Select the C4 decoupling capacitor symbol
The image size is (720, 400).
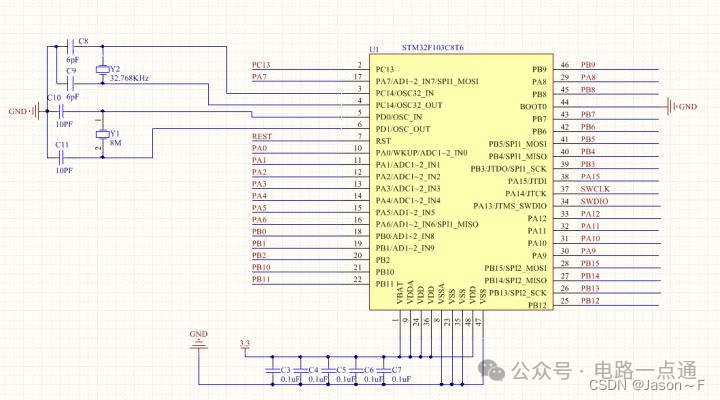[300, 370]
